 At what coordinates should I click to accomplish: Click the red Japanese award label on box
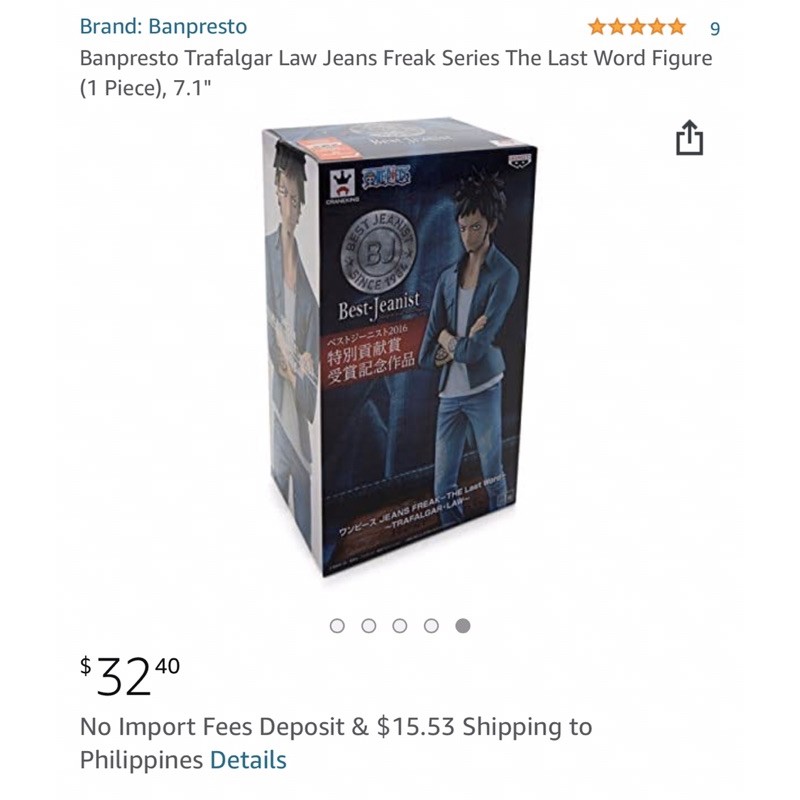(x=370, y=353)
